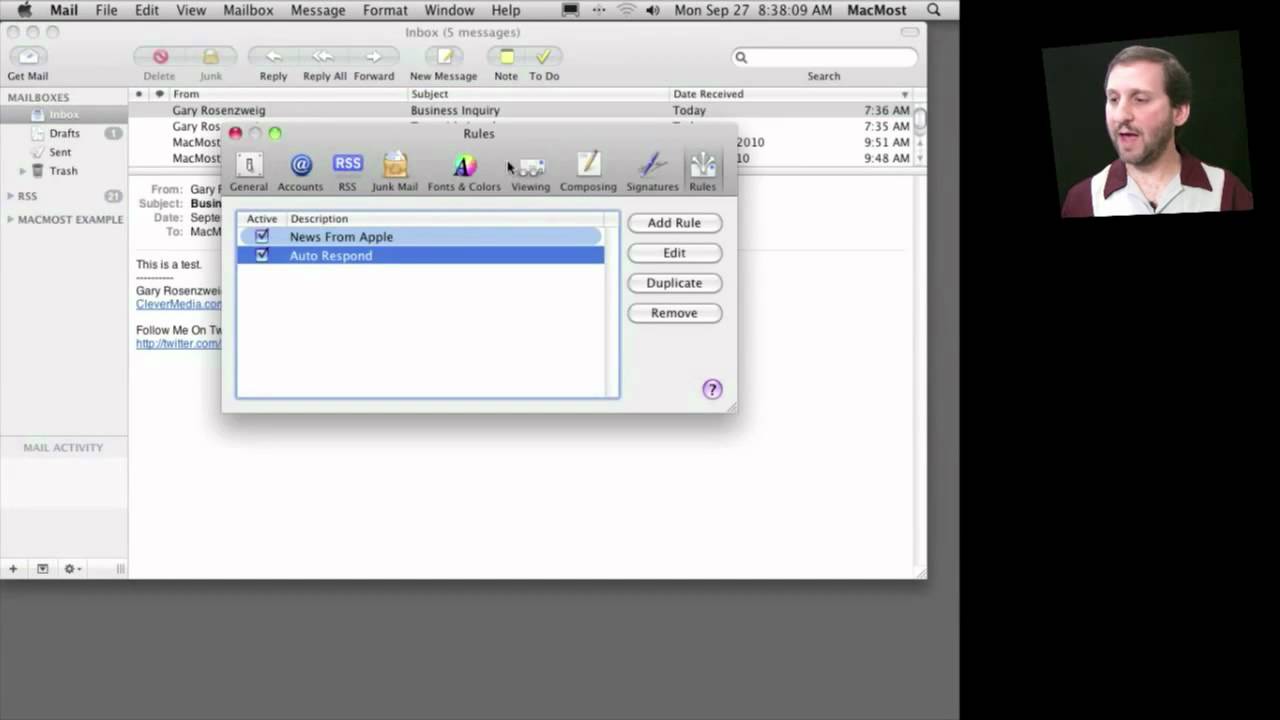Open the Message menu

pos(318,10)
